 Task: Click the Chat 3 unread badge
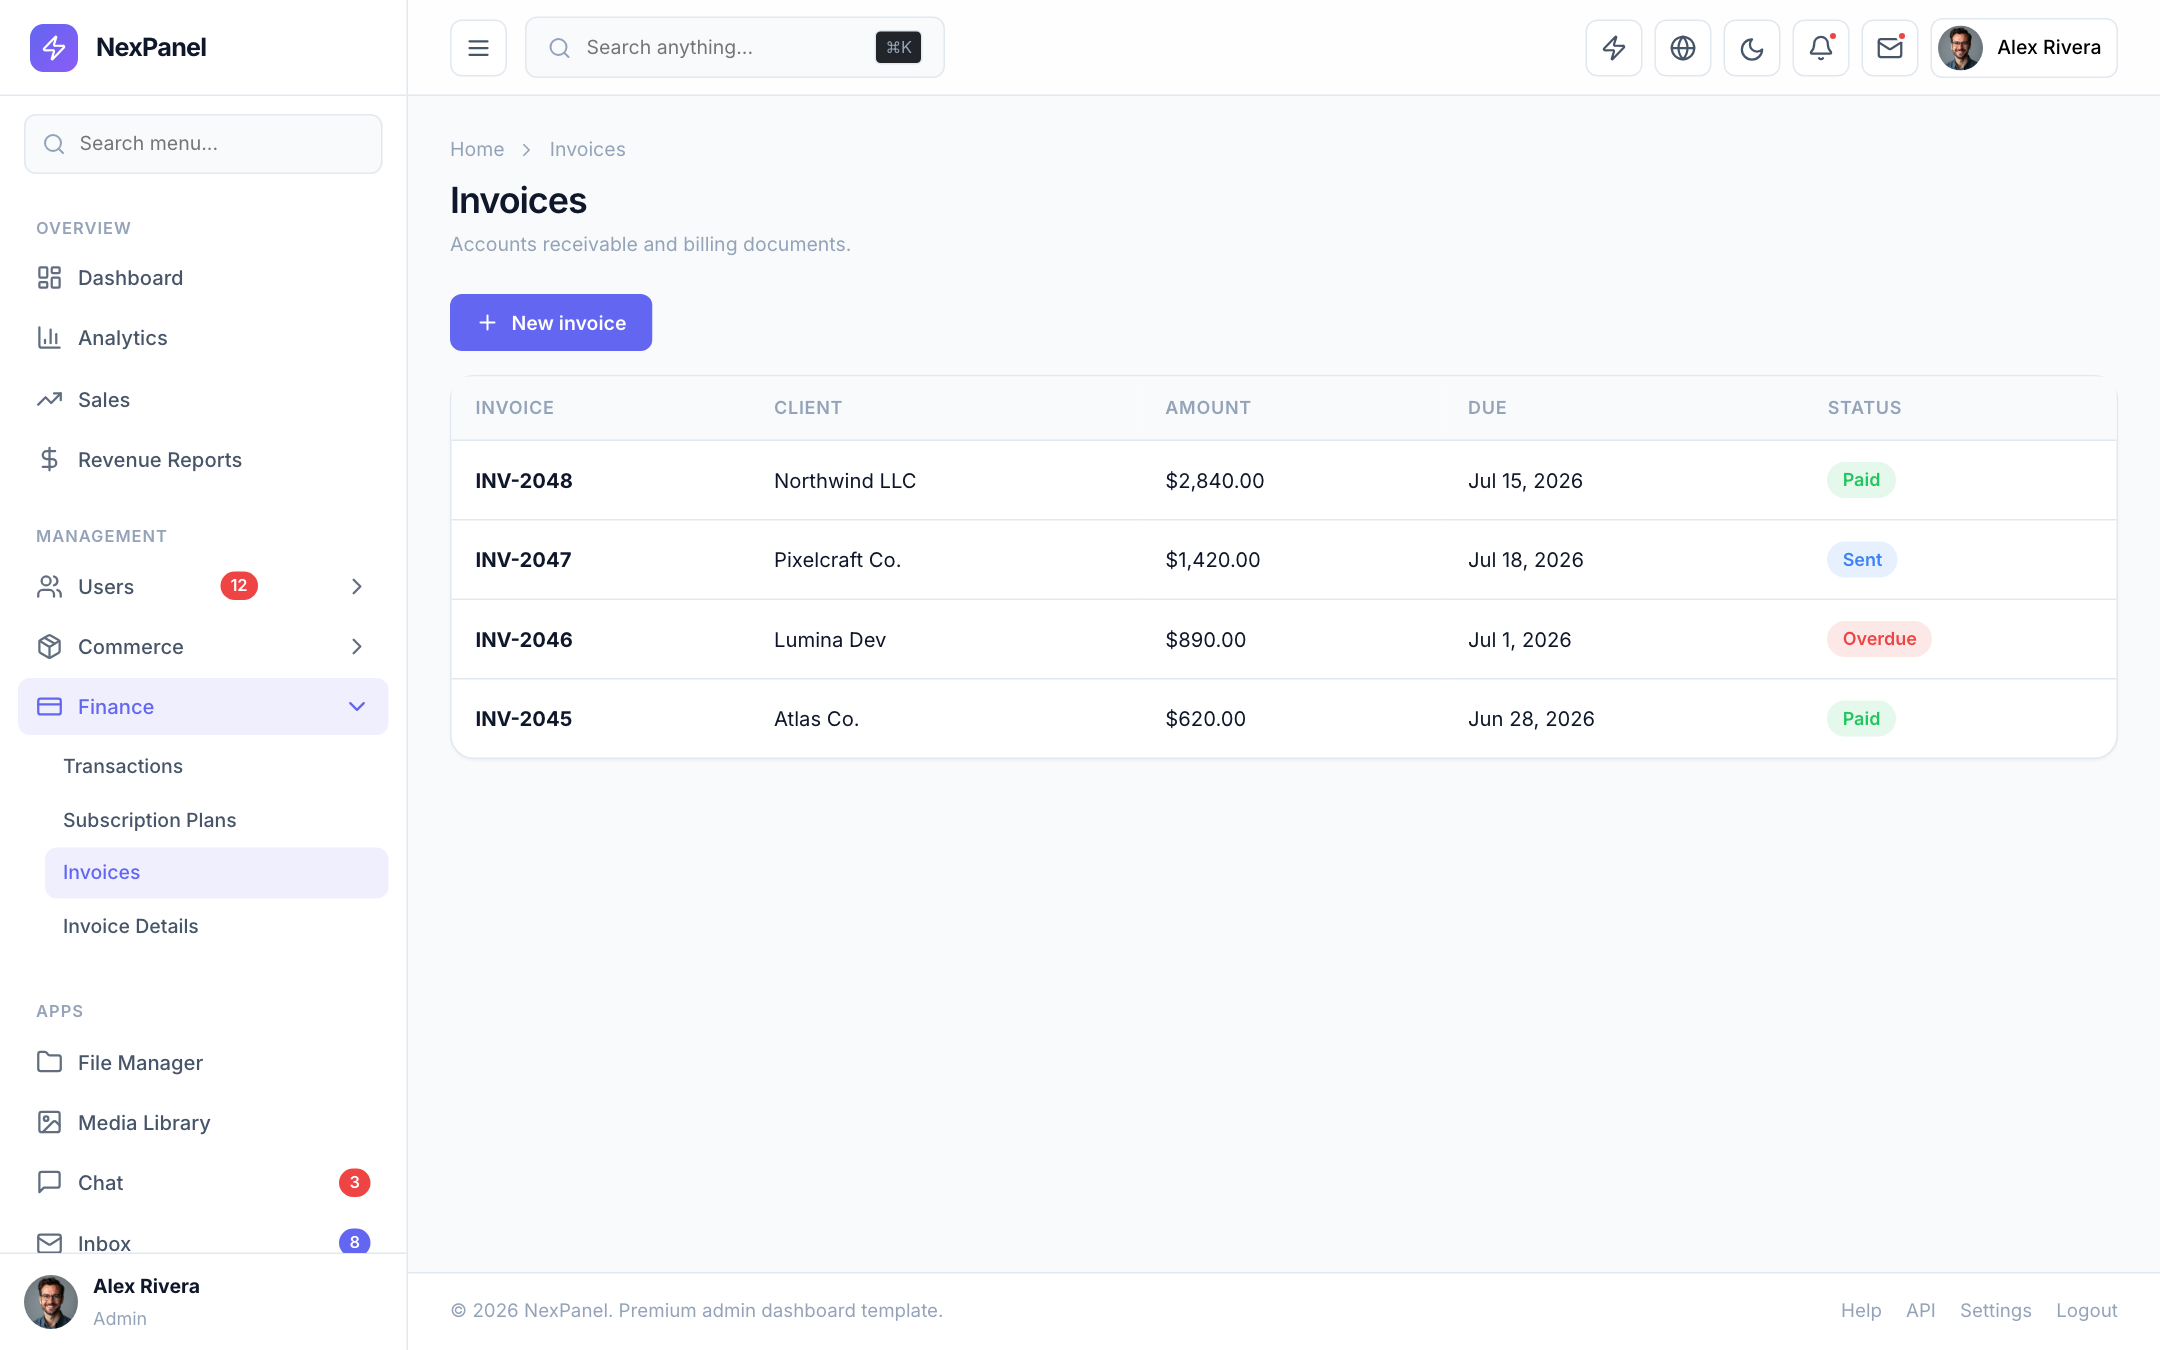point(354,1183)
